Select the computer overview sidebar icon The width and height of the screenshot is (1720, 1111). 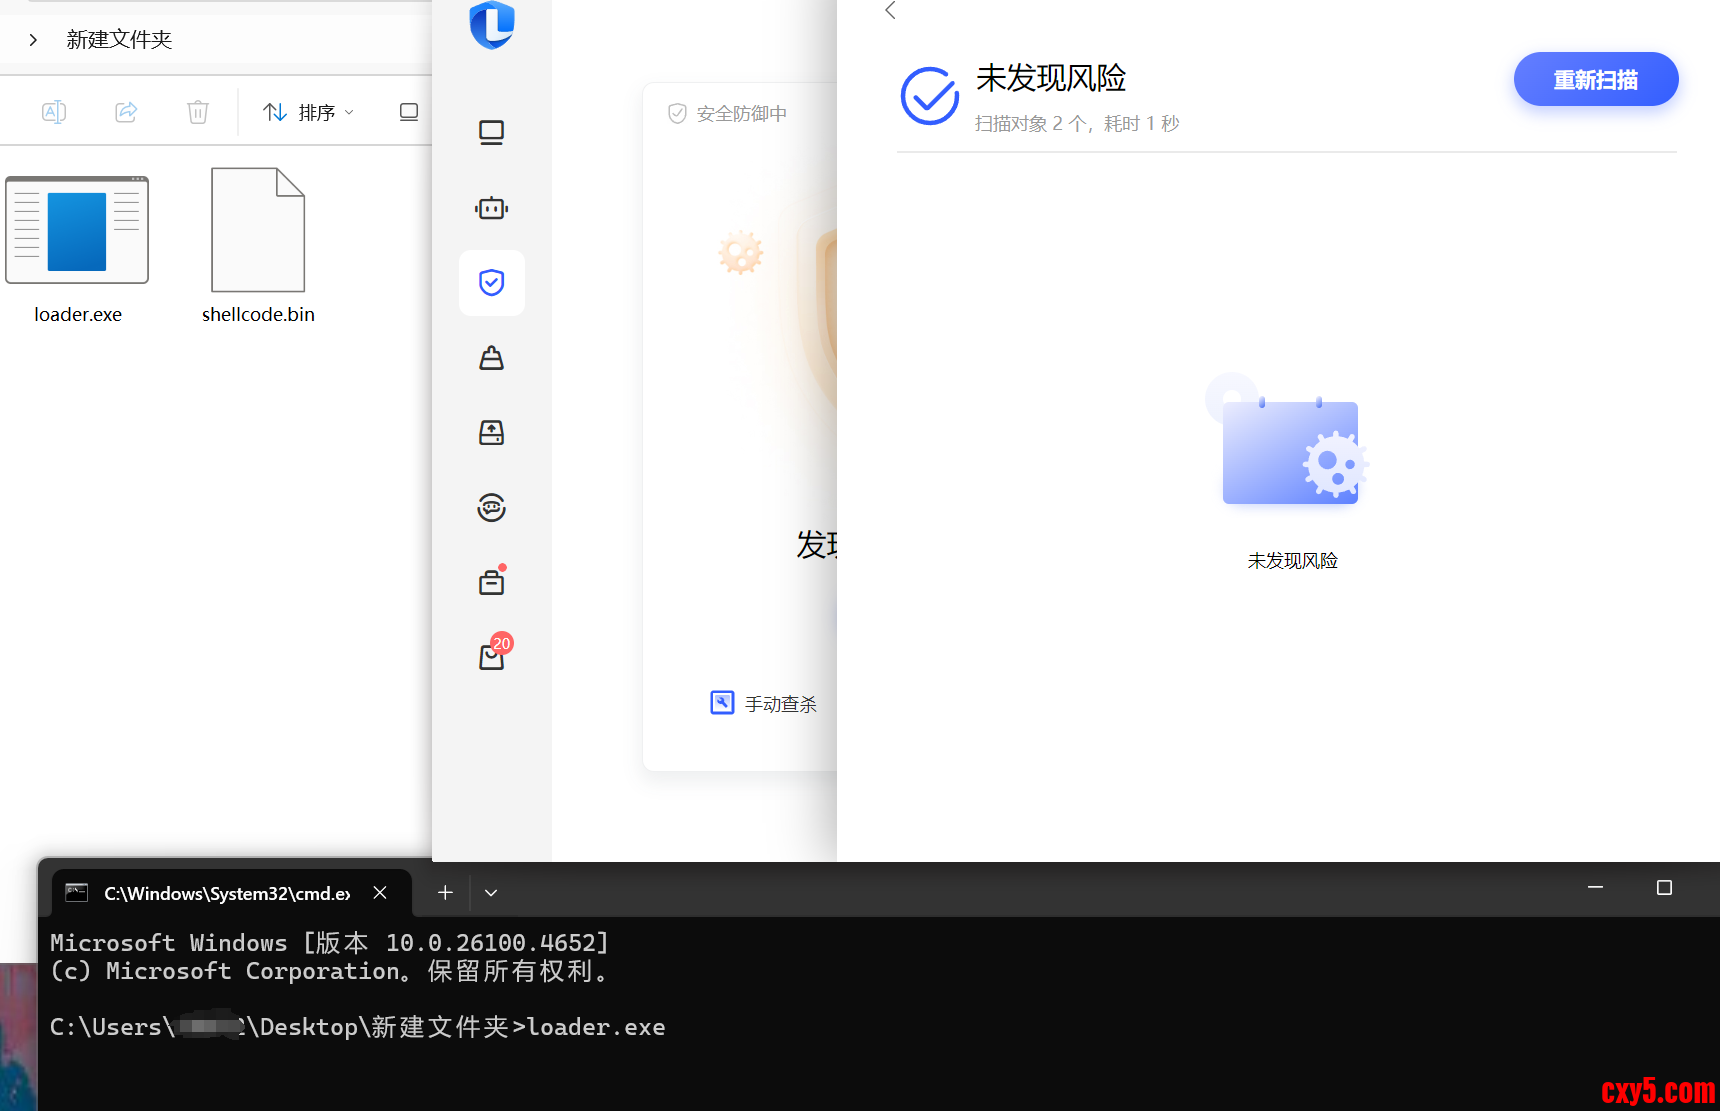[491, 133]
